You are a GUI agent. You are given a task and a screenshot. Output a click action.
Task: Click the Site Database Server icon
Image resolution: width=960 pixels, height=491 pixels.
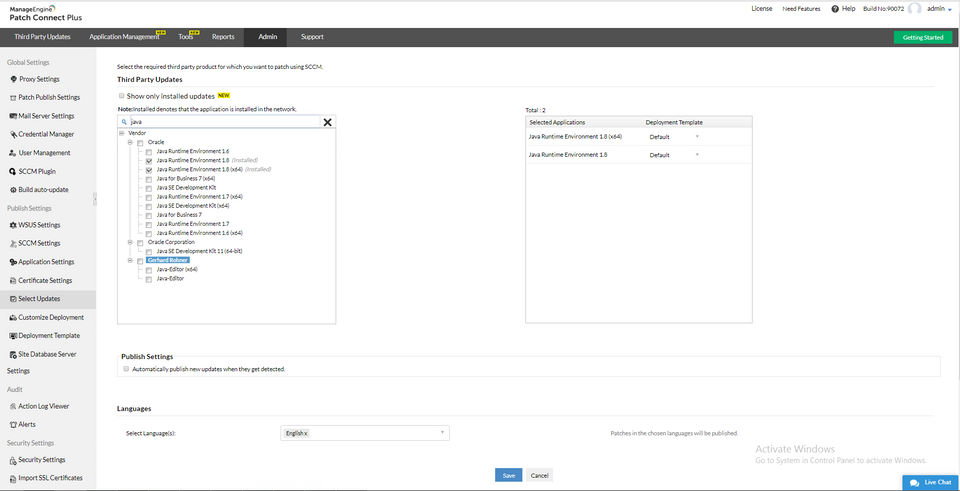click(13, 354)
